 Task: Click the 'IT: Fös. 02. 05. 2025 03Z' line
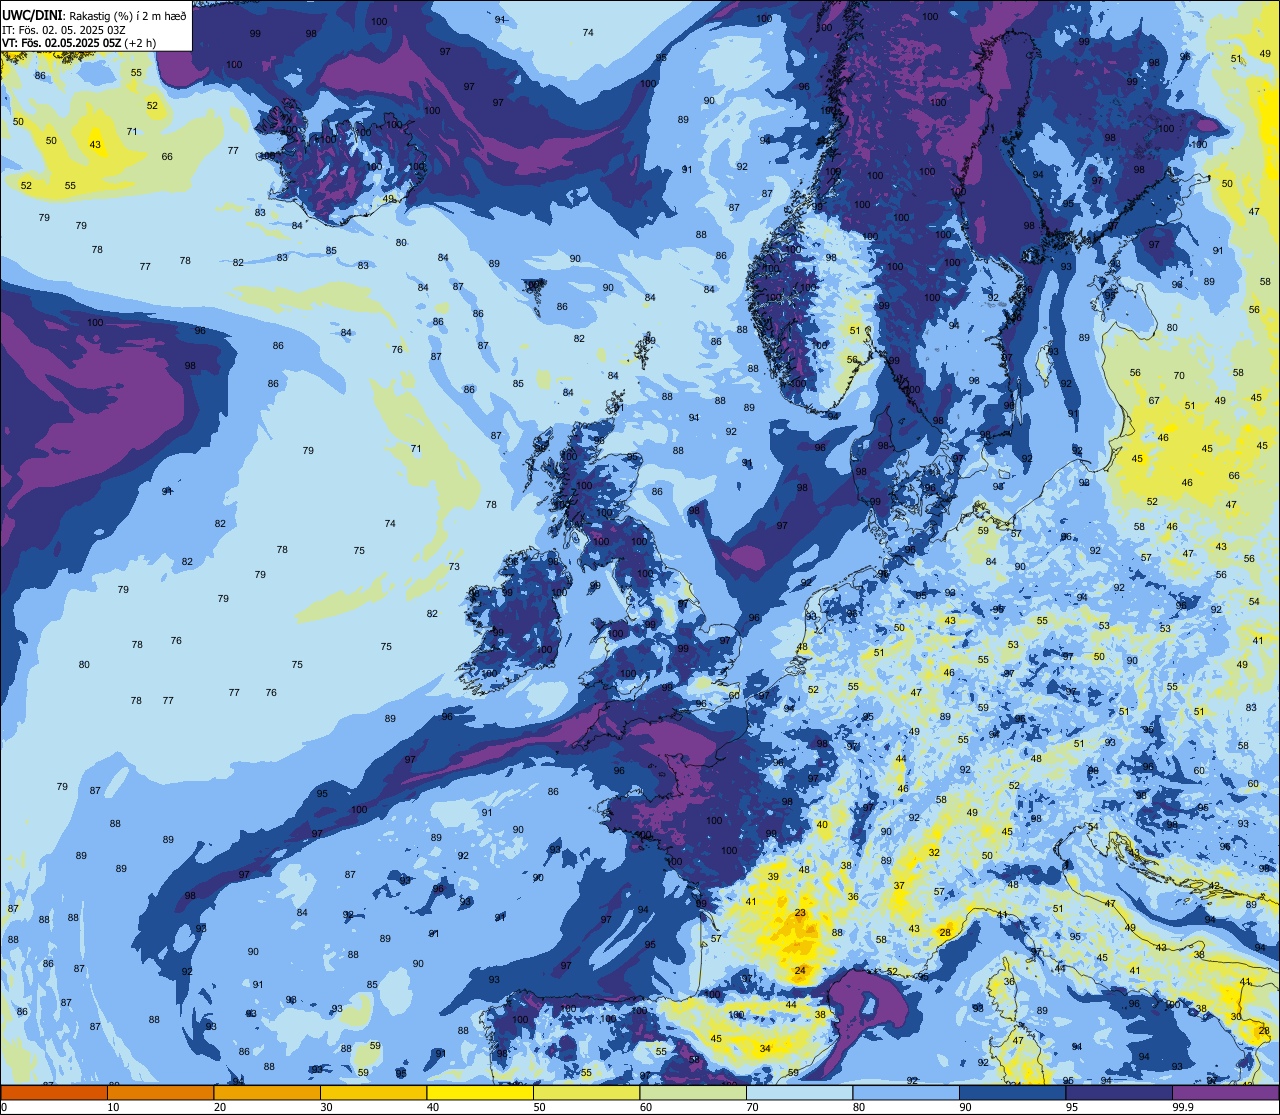pyautogui.click(x=64, y=29)
